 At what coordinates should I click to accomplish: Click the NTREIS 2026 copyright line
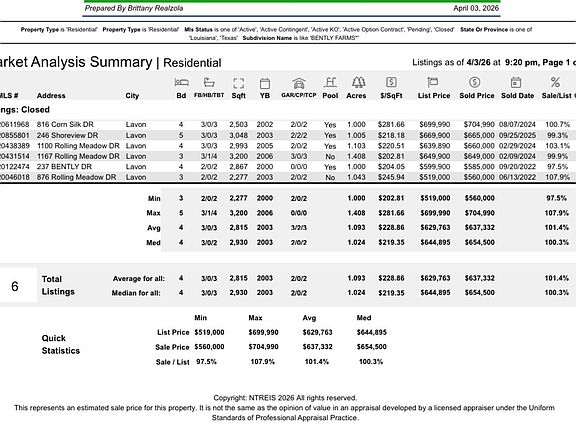coord(285,398)
